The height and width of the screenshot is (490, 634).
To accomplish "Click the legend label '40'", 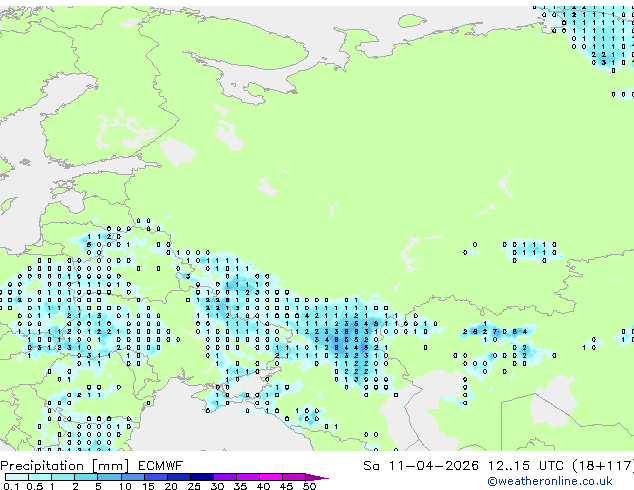I will [263, 486].
